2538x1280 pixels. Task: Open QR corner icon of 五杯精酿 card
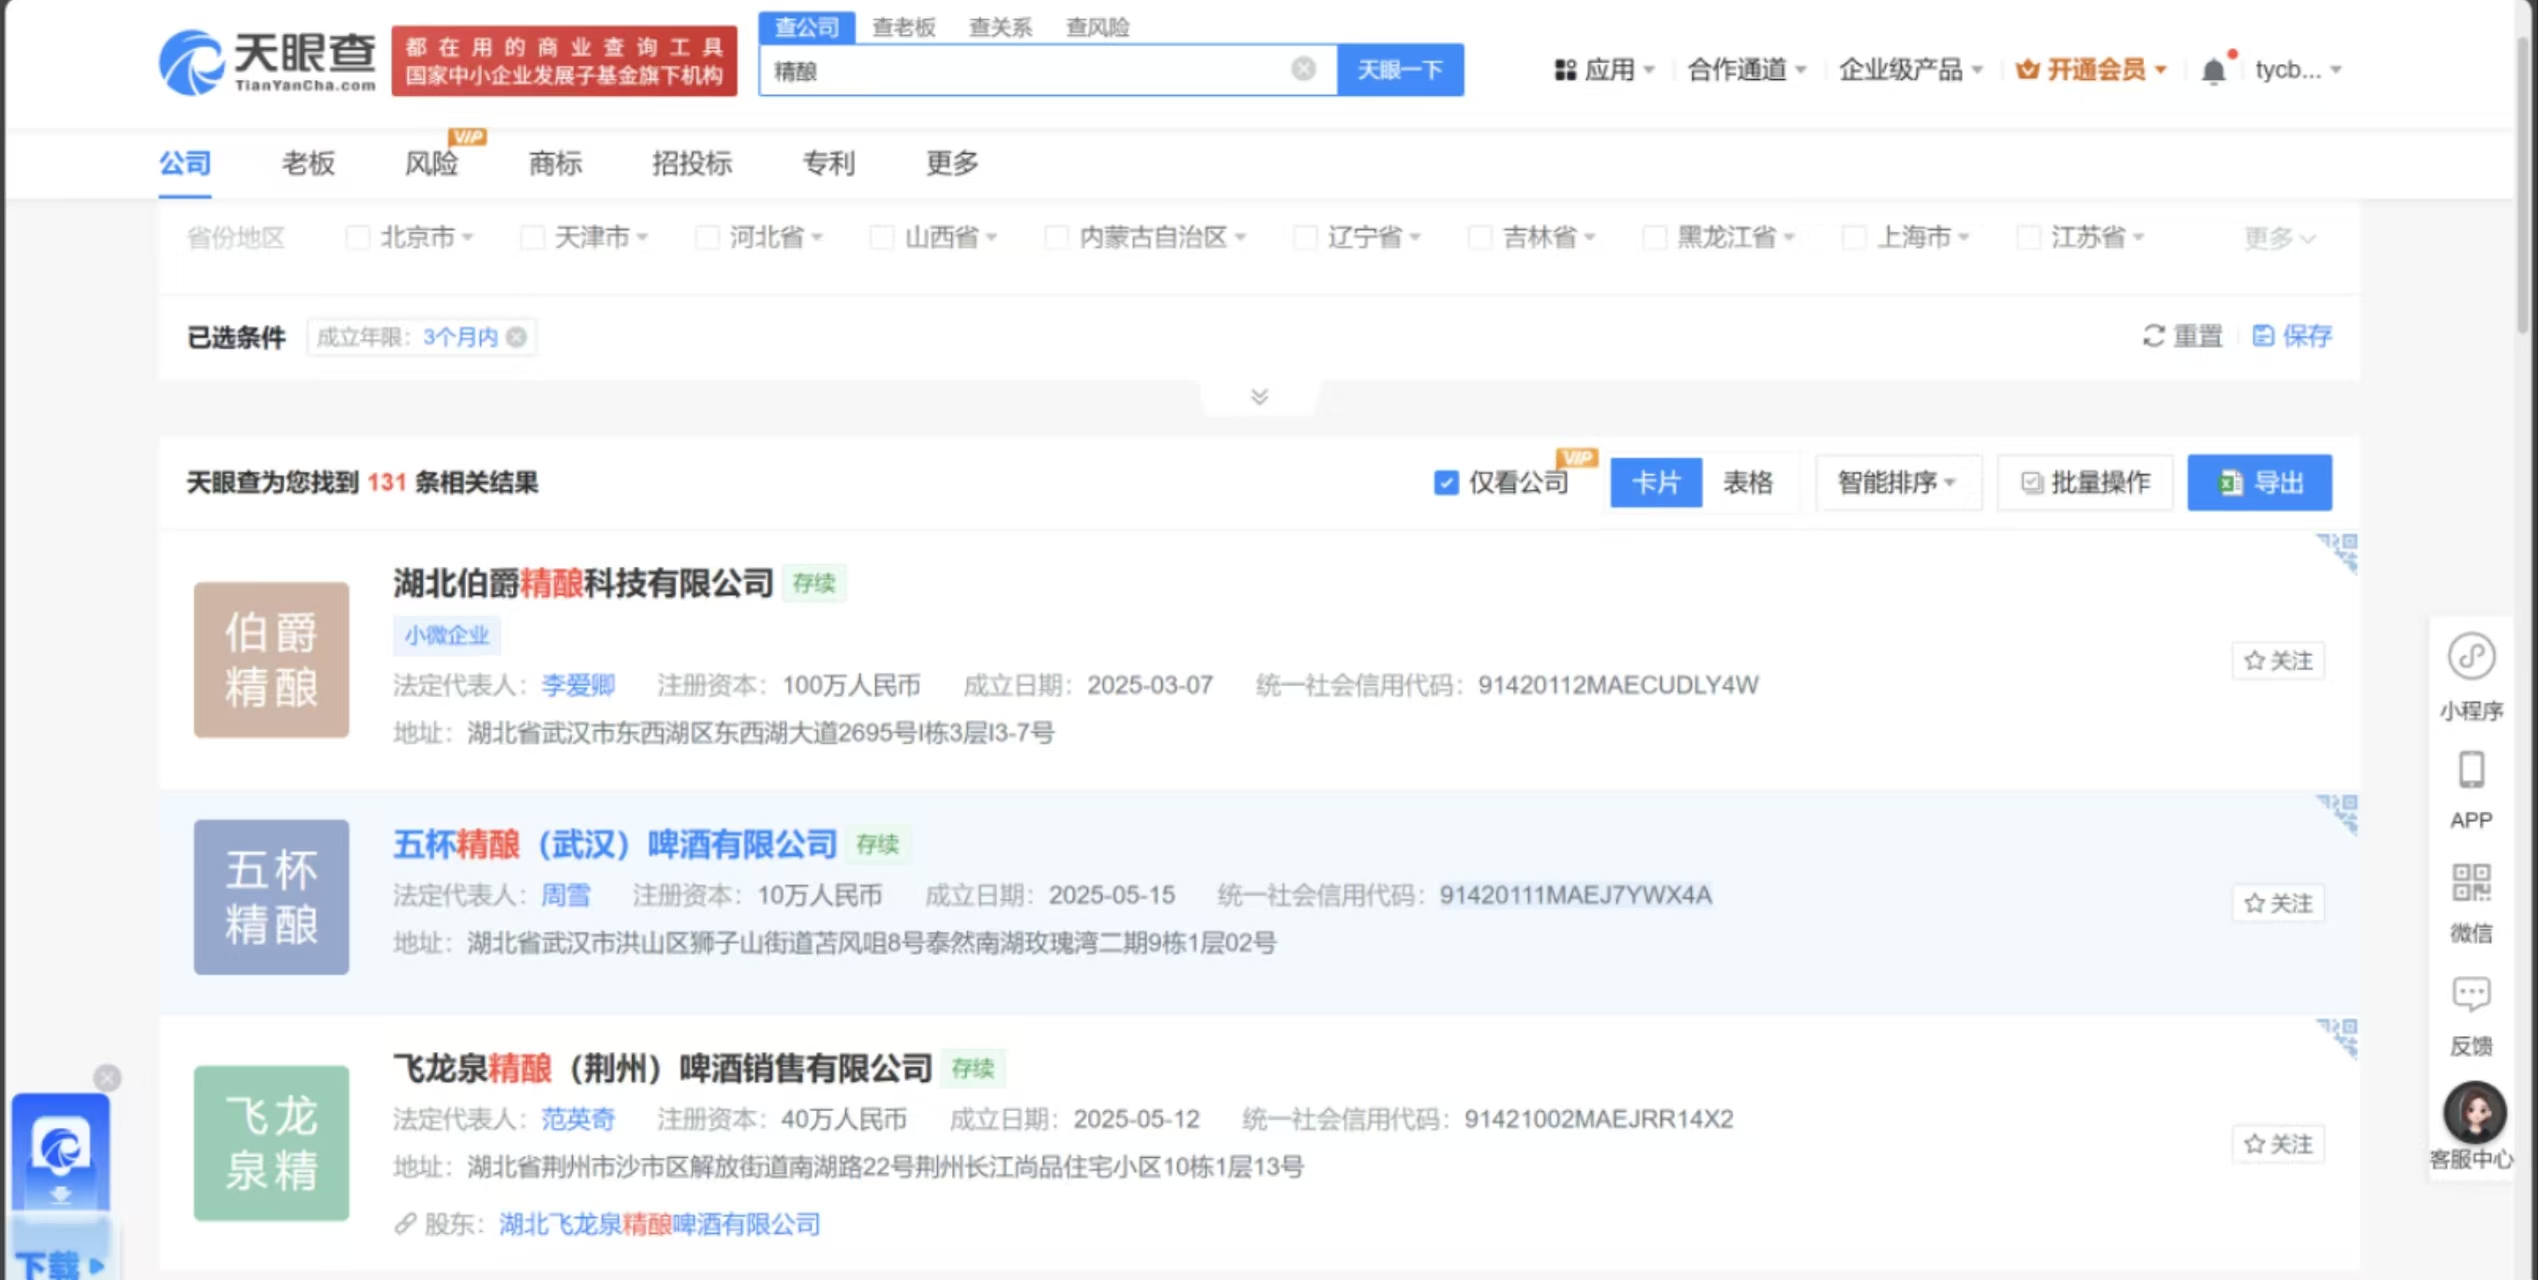[x=2338, y=814]
